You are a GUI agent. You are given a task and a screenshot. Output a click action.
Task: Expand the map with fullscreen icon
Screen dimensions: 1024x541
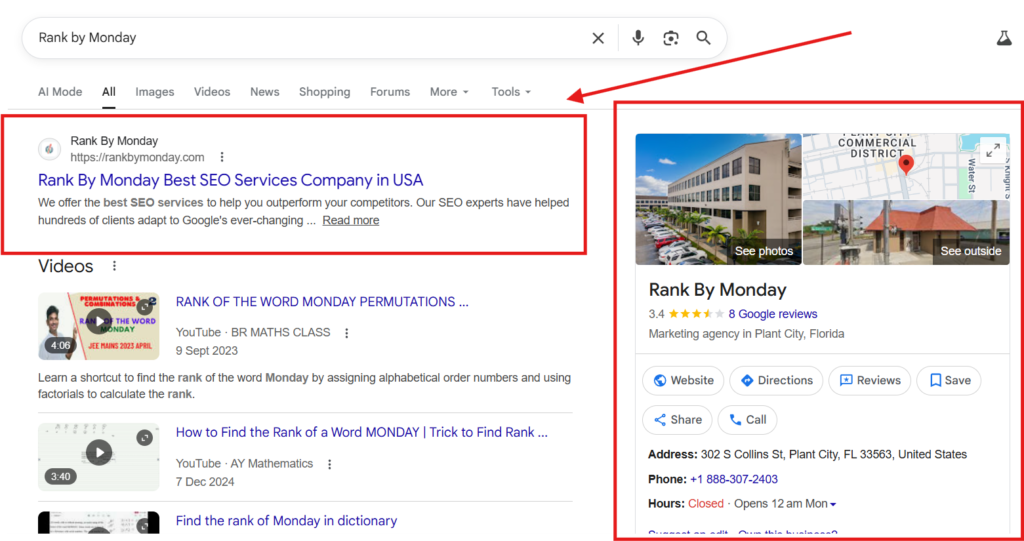[x=992, y=150]
